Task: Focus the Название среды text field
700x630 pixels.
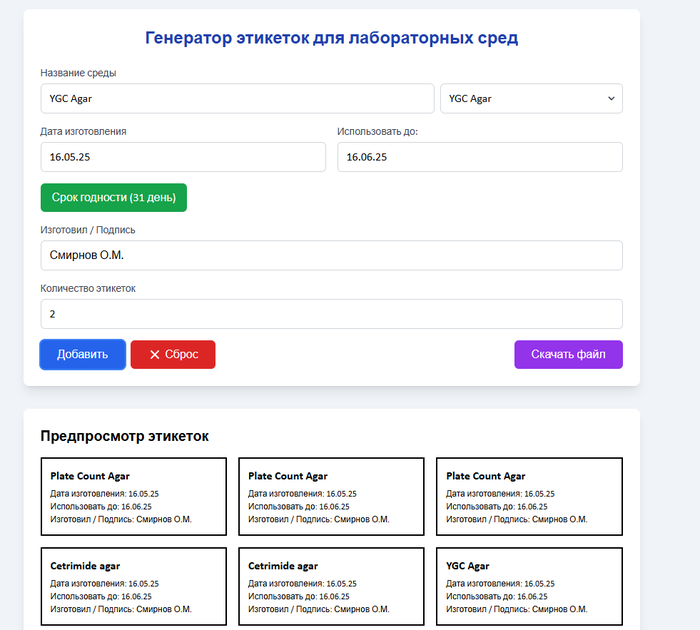Action: click(x=237, y=99)
